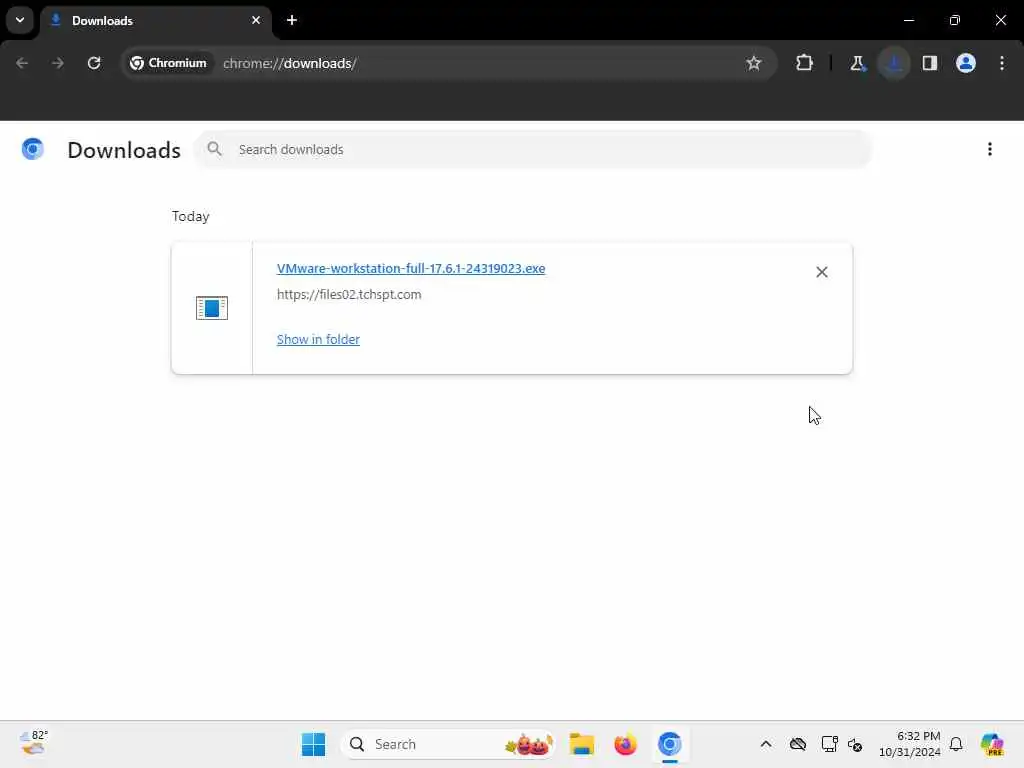Open the weather widget showing 82°

click(x=33, y=744)
